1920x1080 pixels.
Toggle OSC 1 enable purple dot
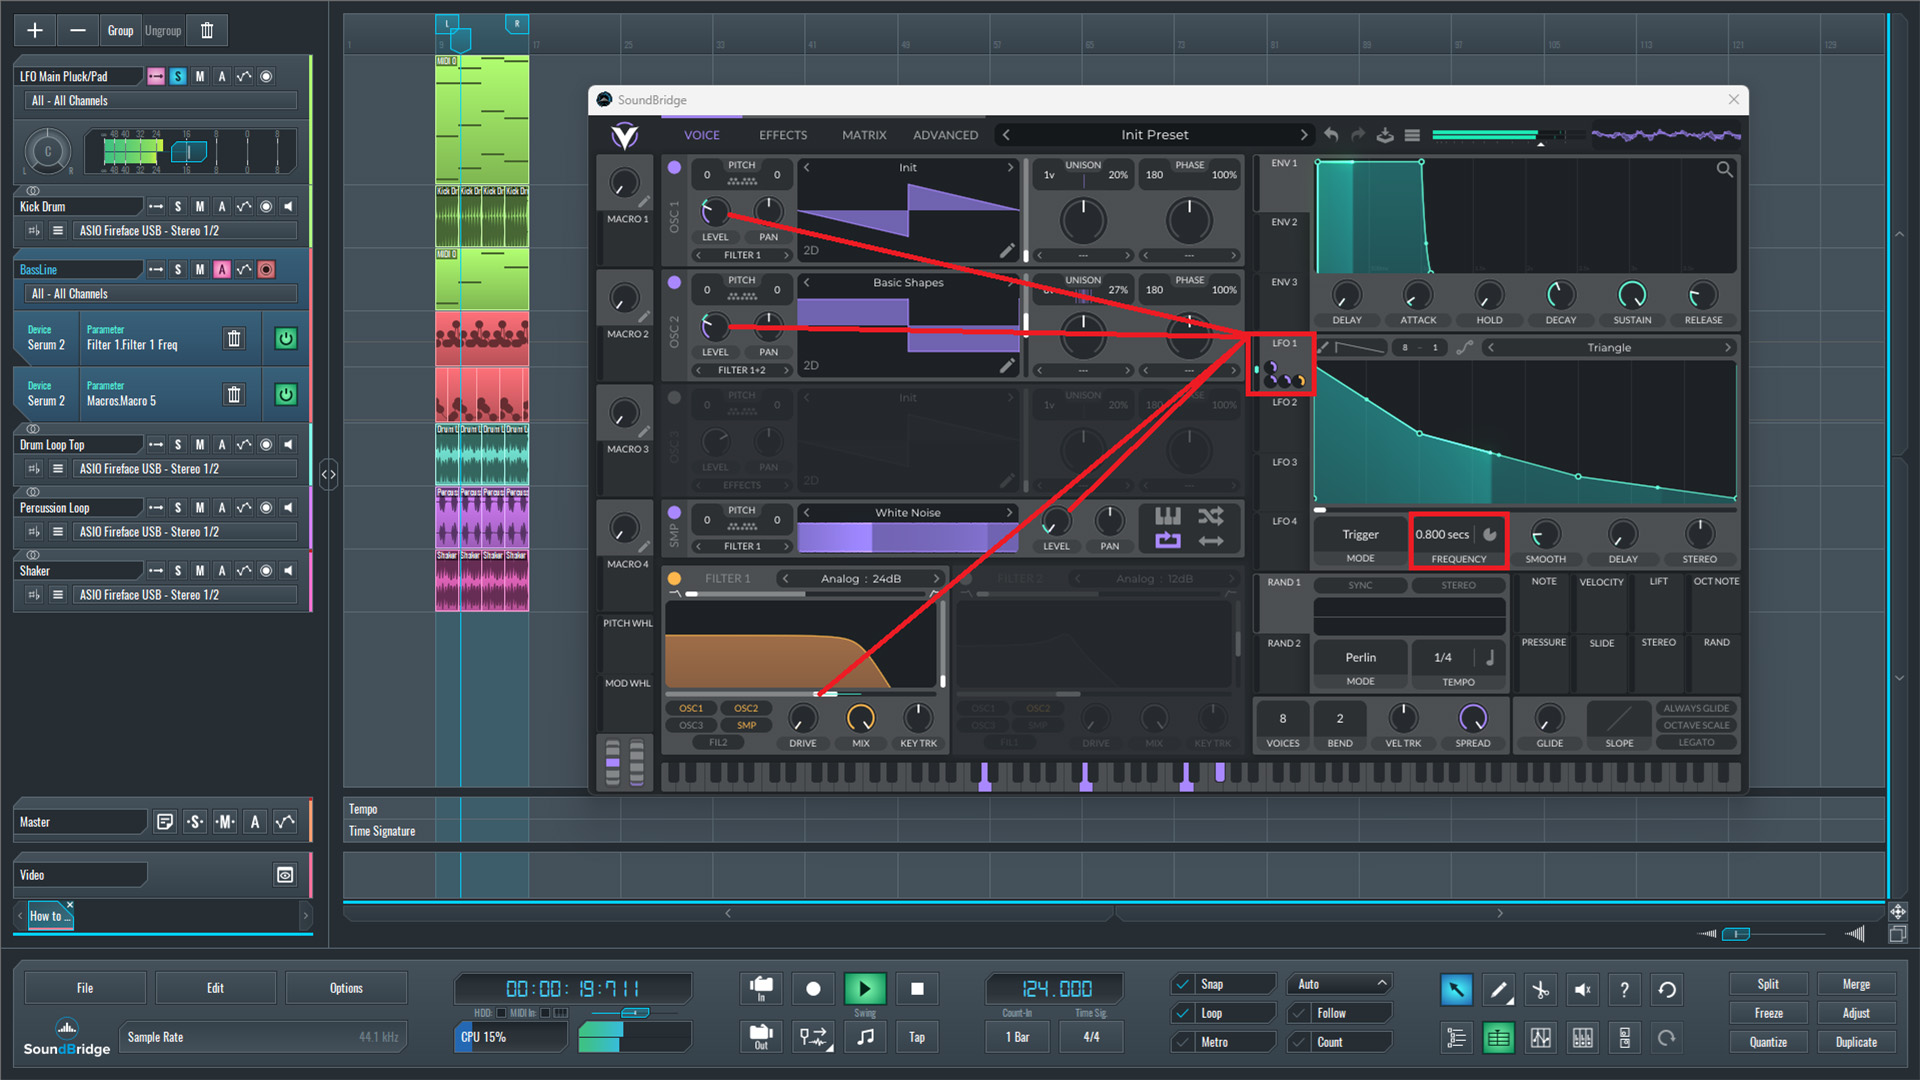674,168
